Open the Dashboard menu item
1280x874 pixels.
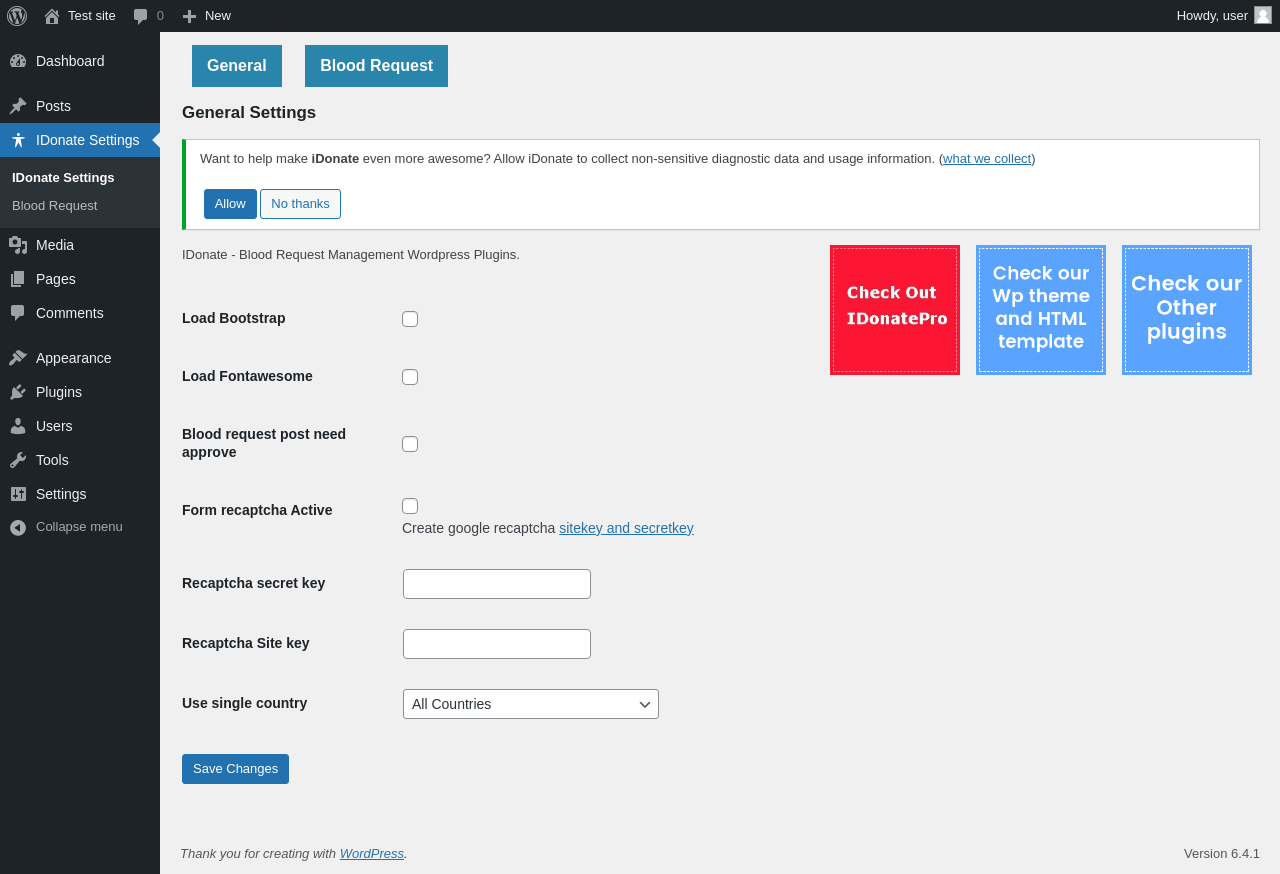tap(80, 61)
